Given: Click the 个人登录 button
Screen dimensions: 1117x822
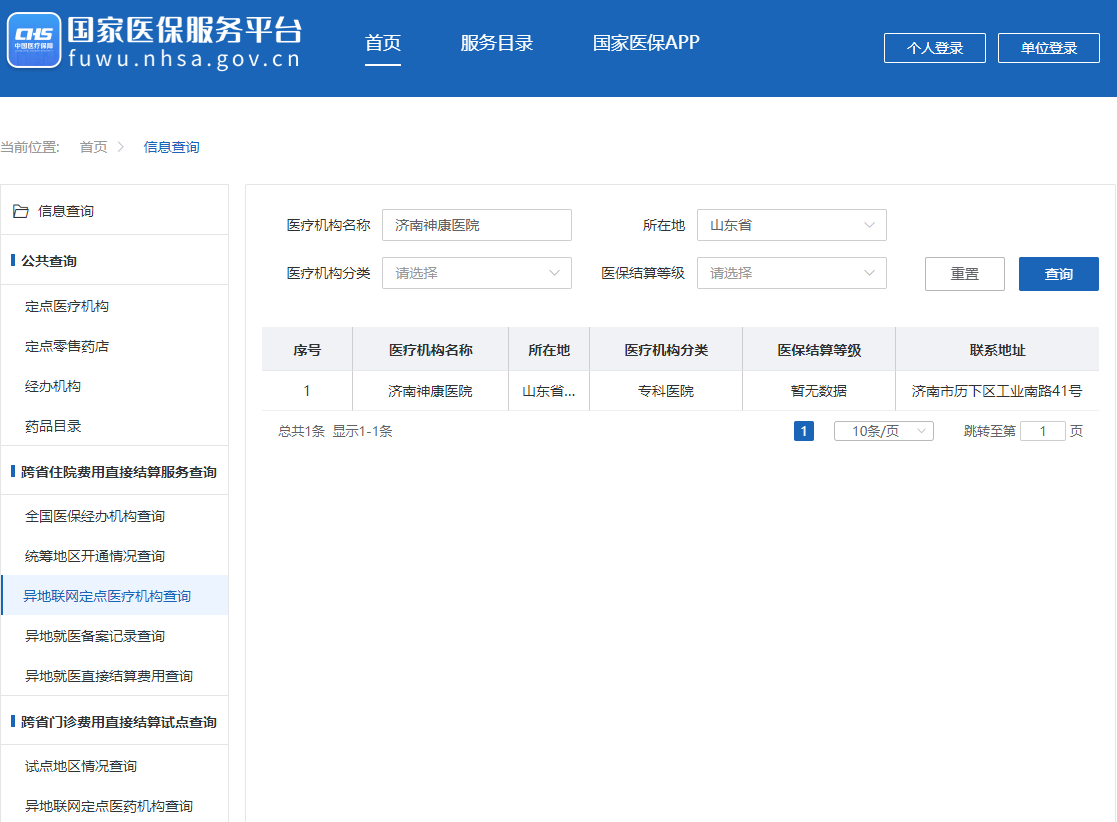Looking at the screenshot, I should tap(934, 48).
